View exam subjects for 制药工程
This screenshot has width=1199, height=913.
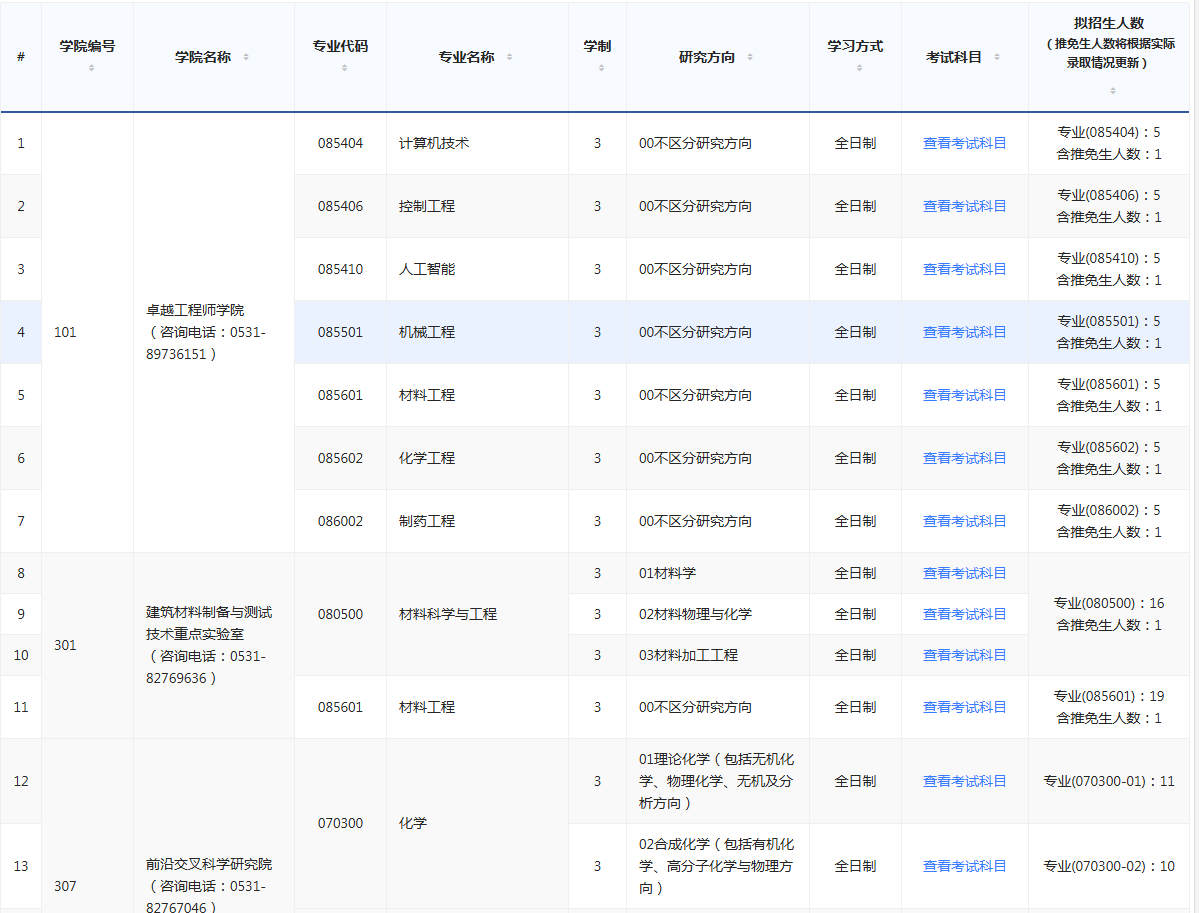click(964, 520)
